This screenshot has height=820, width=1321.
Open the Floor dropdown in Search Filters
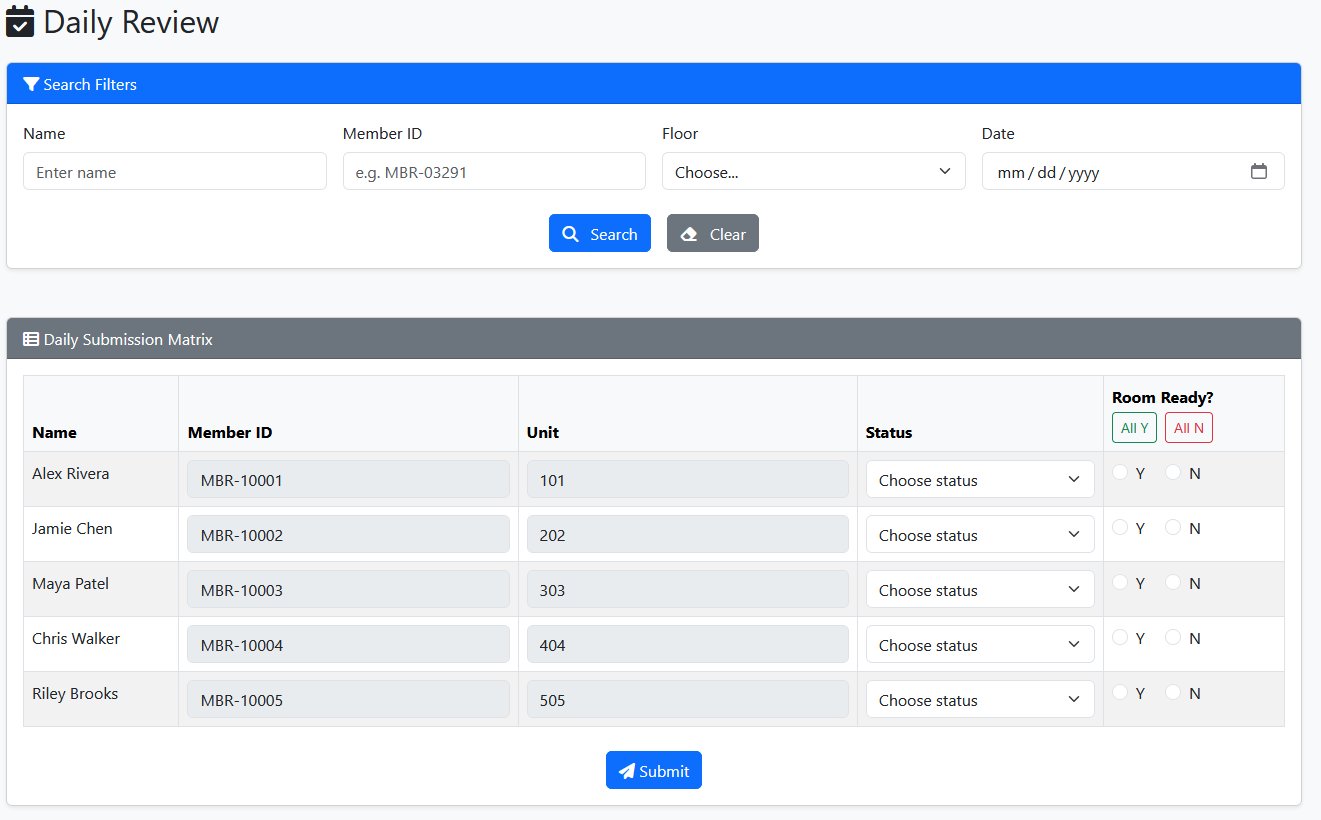tap(812, 171)
